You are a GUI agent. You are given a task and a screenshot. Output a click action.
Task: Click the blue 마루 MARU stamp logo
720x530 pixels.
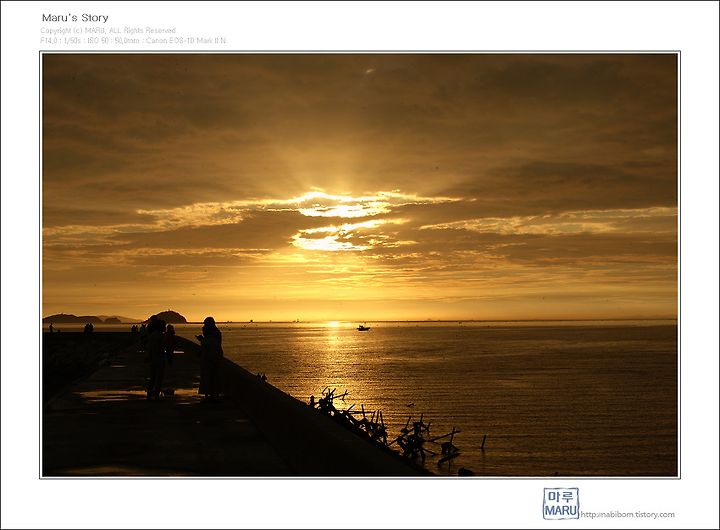561,503
